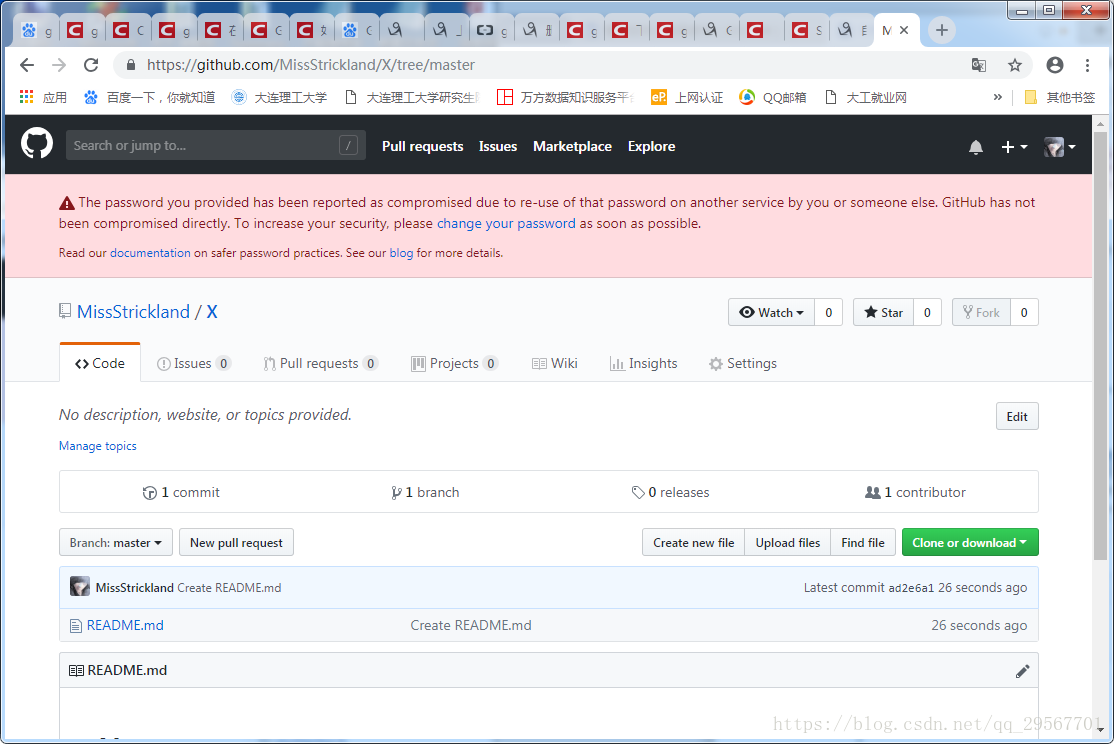Open the new tab plus button
1114x744 pixels.
[941, 31]
